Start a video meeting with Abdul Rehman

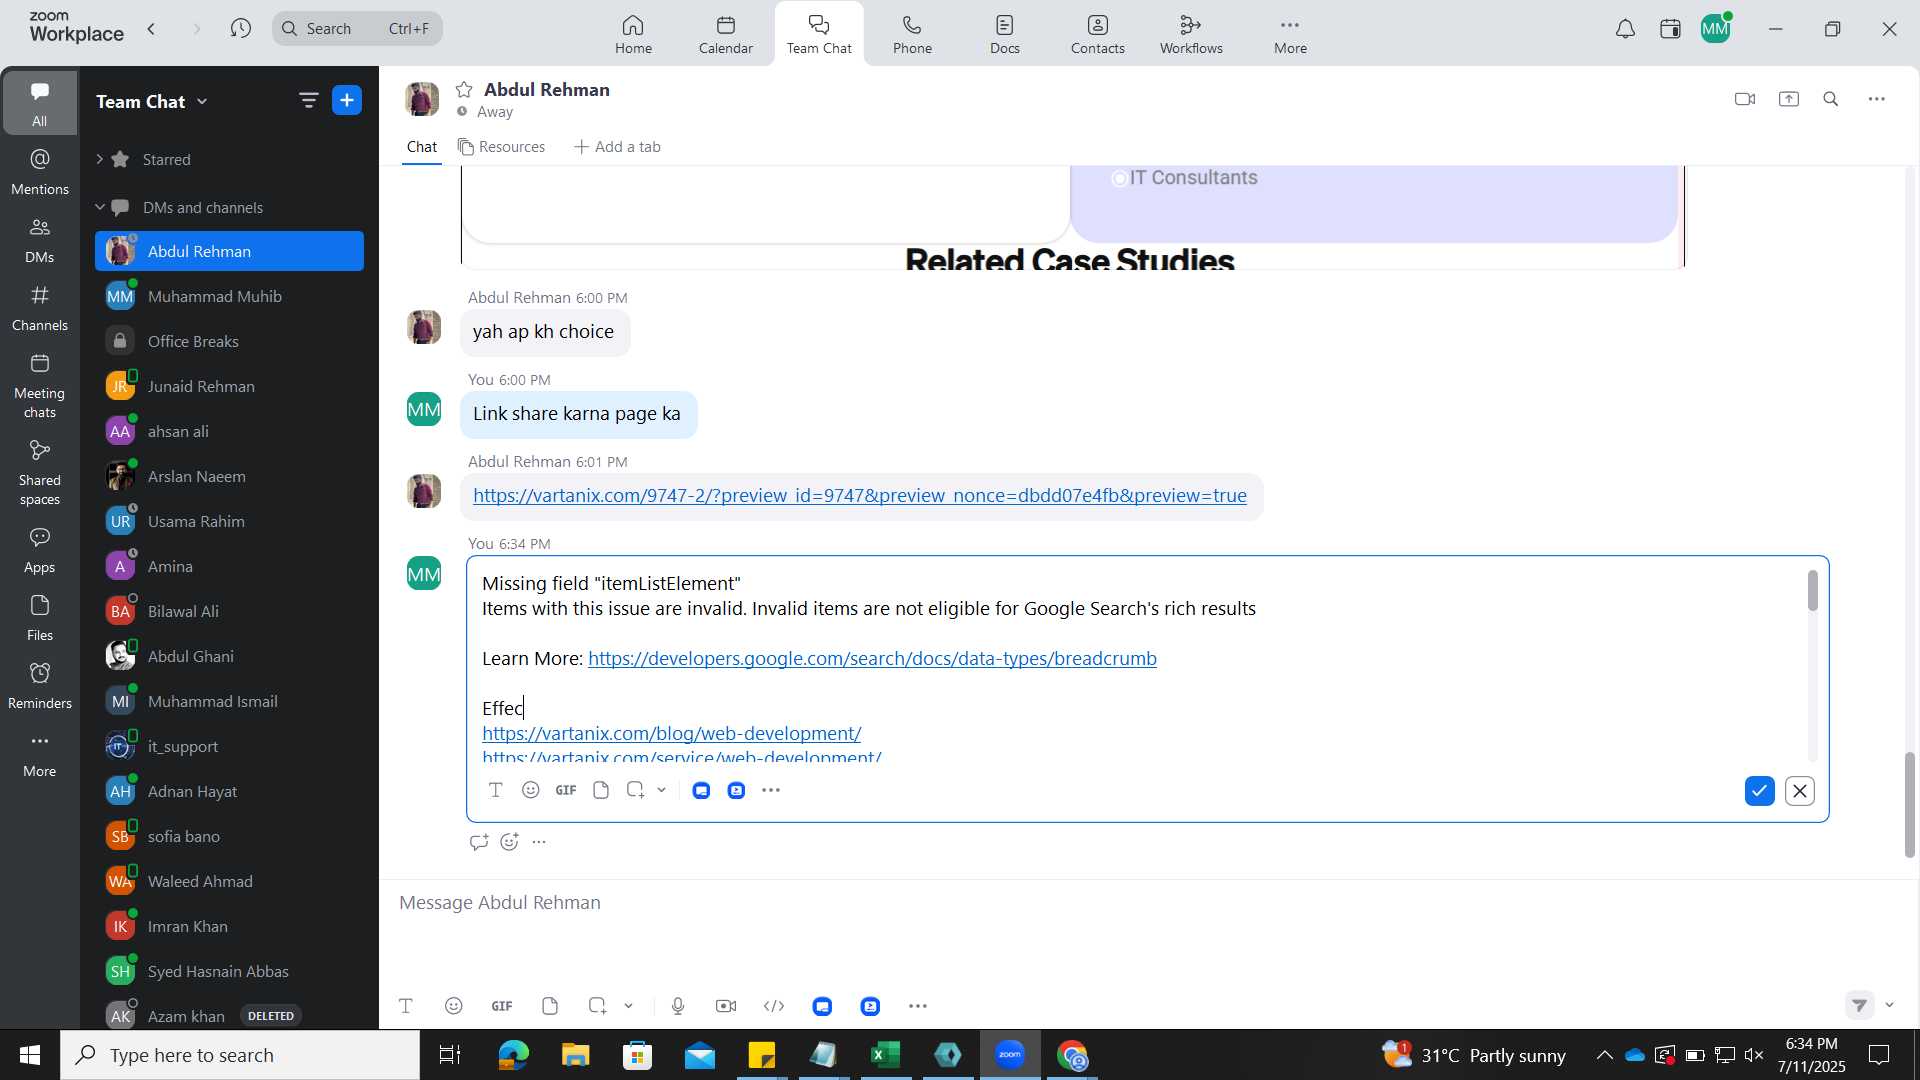(x=1745, y=99)
